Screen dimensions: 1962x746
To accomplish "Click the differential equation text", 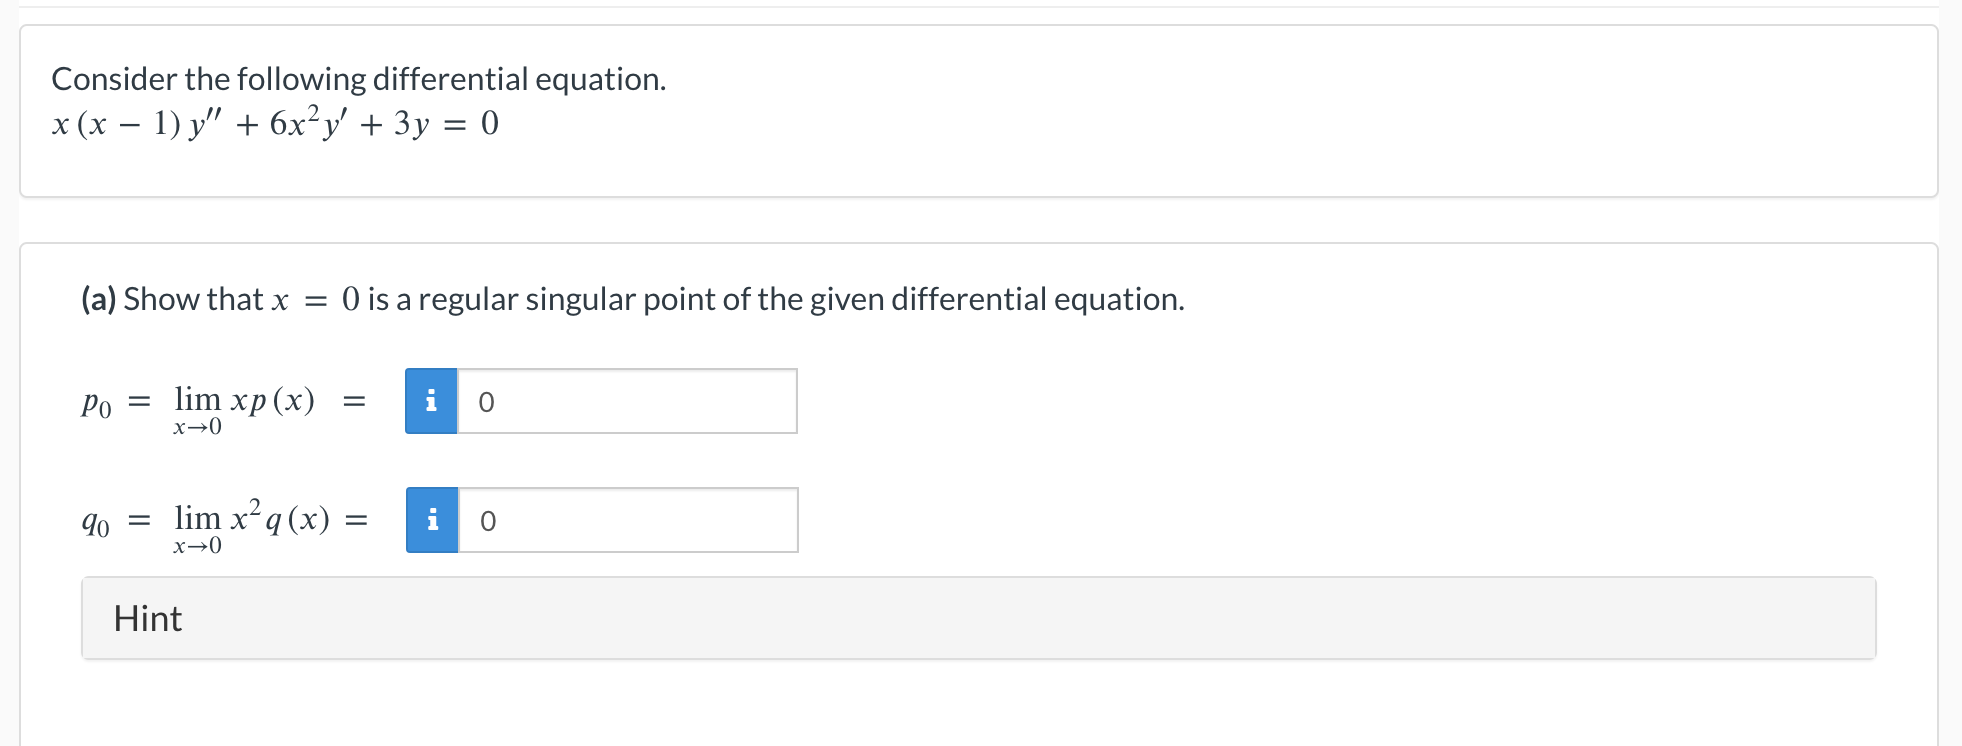I will [272, 122].
